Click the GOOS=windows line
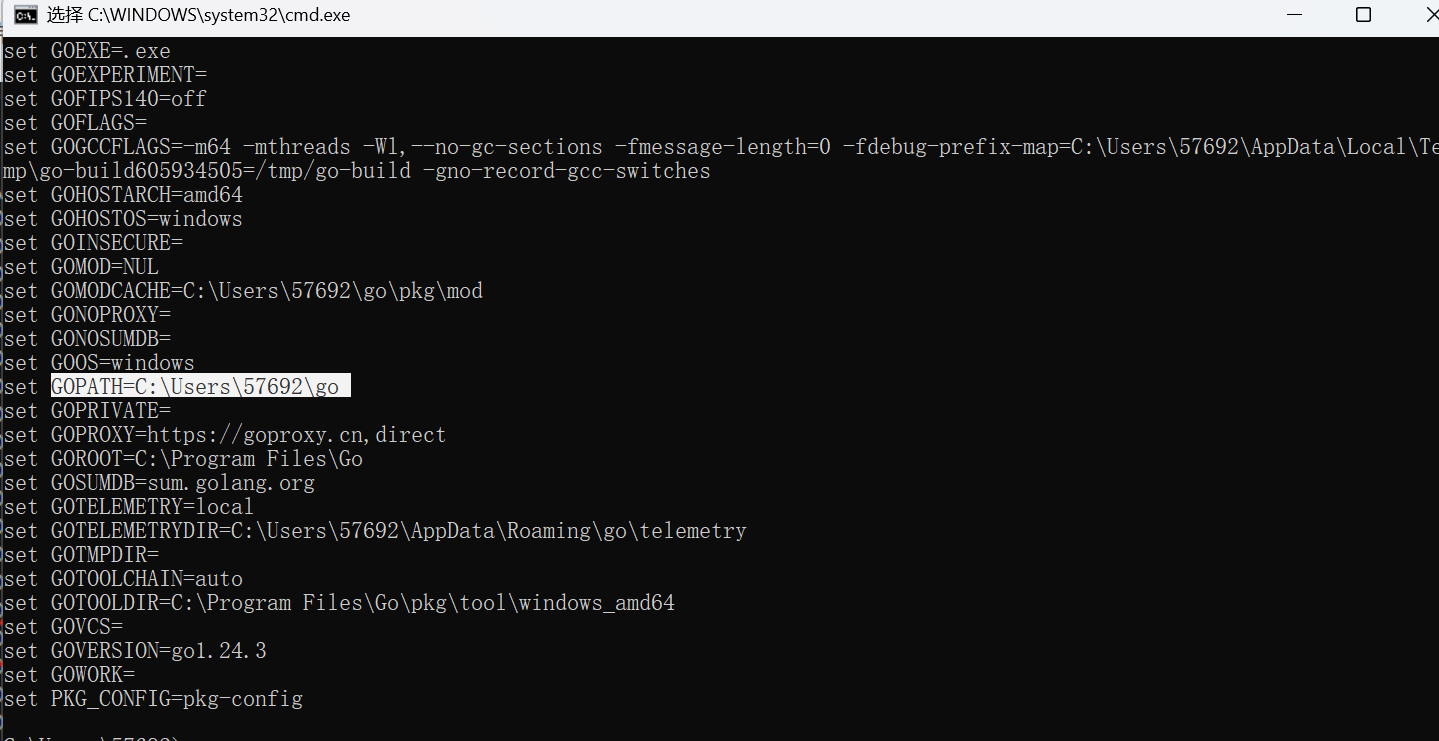 pos(99,363)
